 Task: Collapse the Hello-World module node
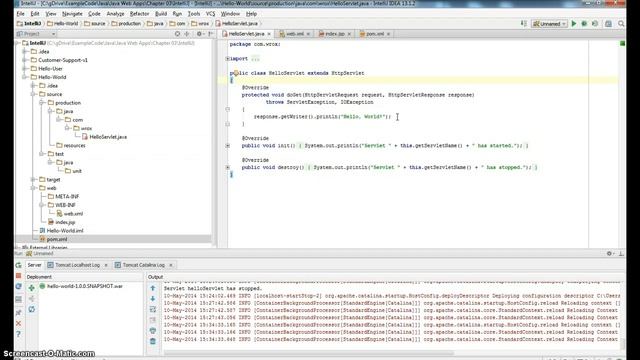pos(24,77)
